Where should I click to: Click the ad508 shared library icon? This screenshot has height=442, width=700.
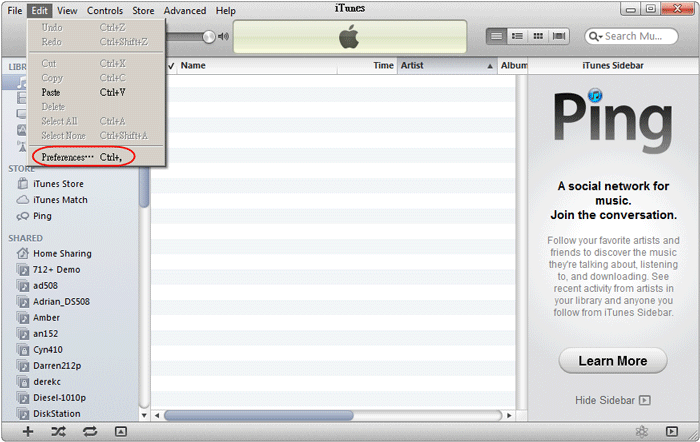[x=22, y=286]
